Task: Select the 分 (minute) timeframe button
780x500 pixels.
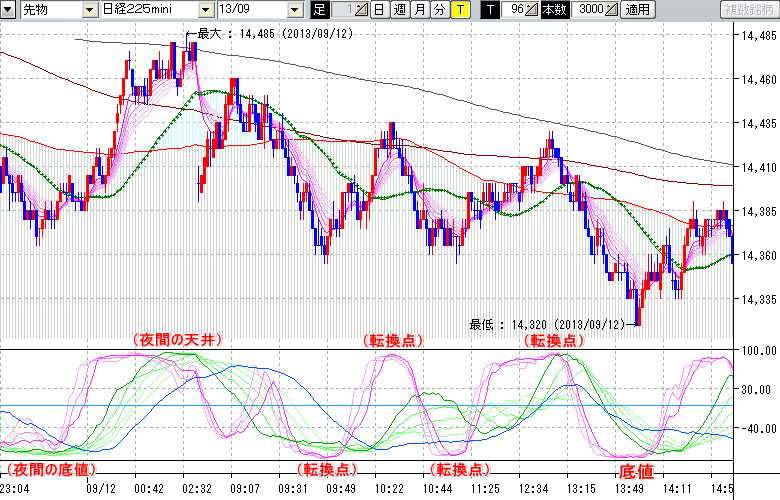Action: 439,10
